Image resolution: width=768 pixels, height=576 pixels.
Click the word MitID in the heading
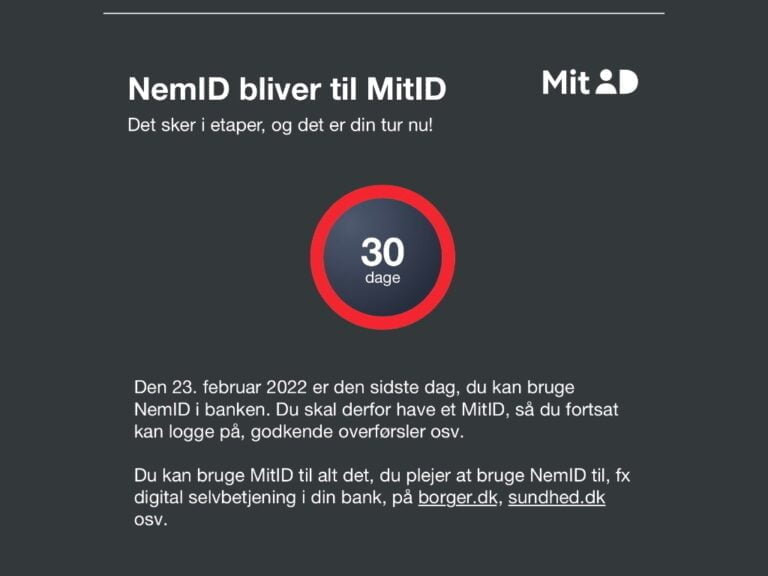coord(407,89)
